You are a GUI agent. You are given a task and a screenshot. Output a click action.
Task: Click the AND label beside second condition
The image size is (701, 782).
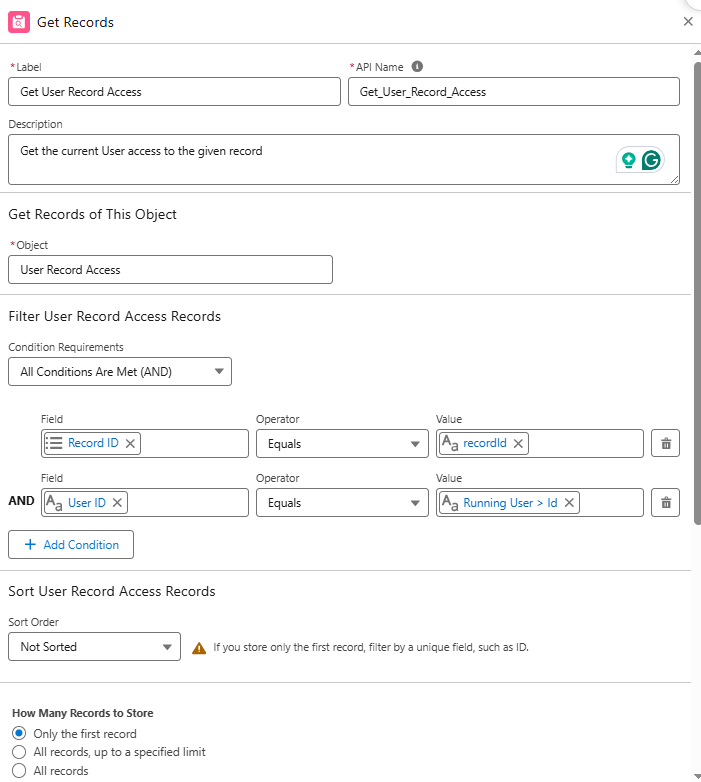(x=21, y=501)
